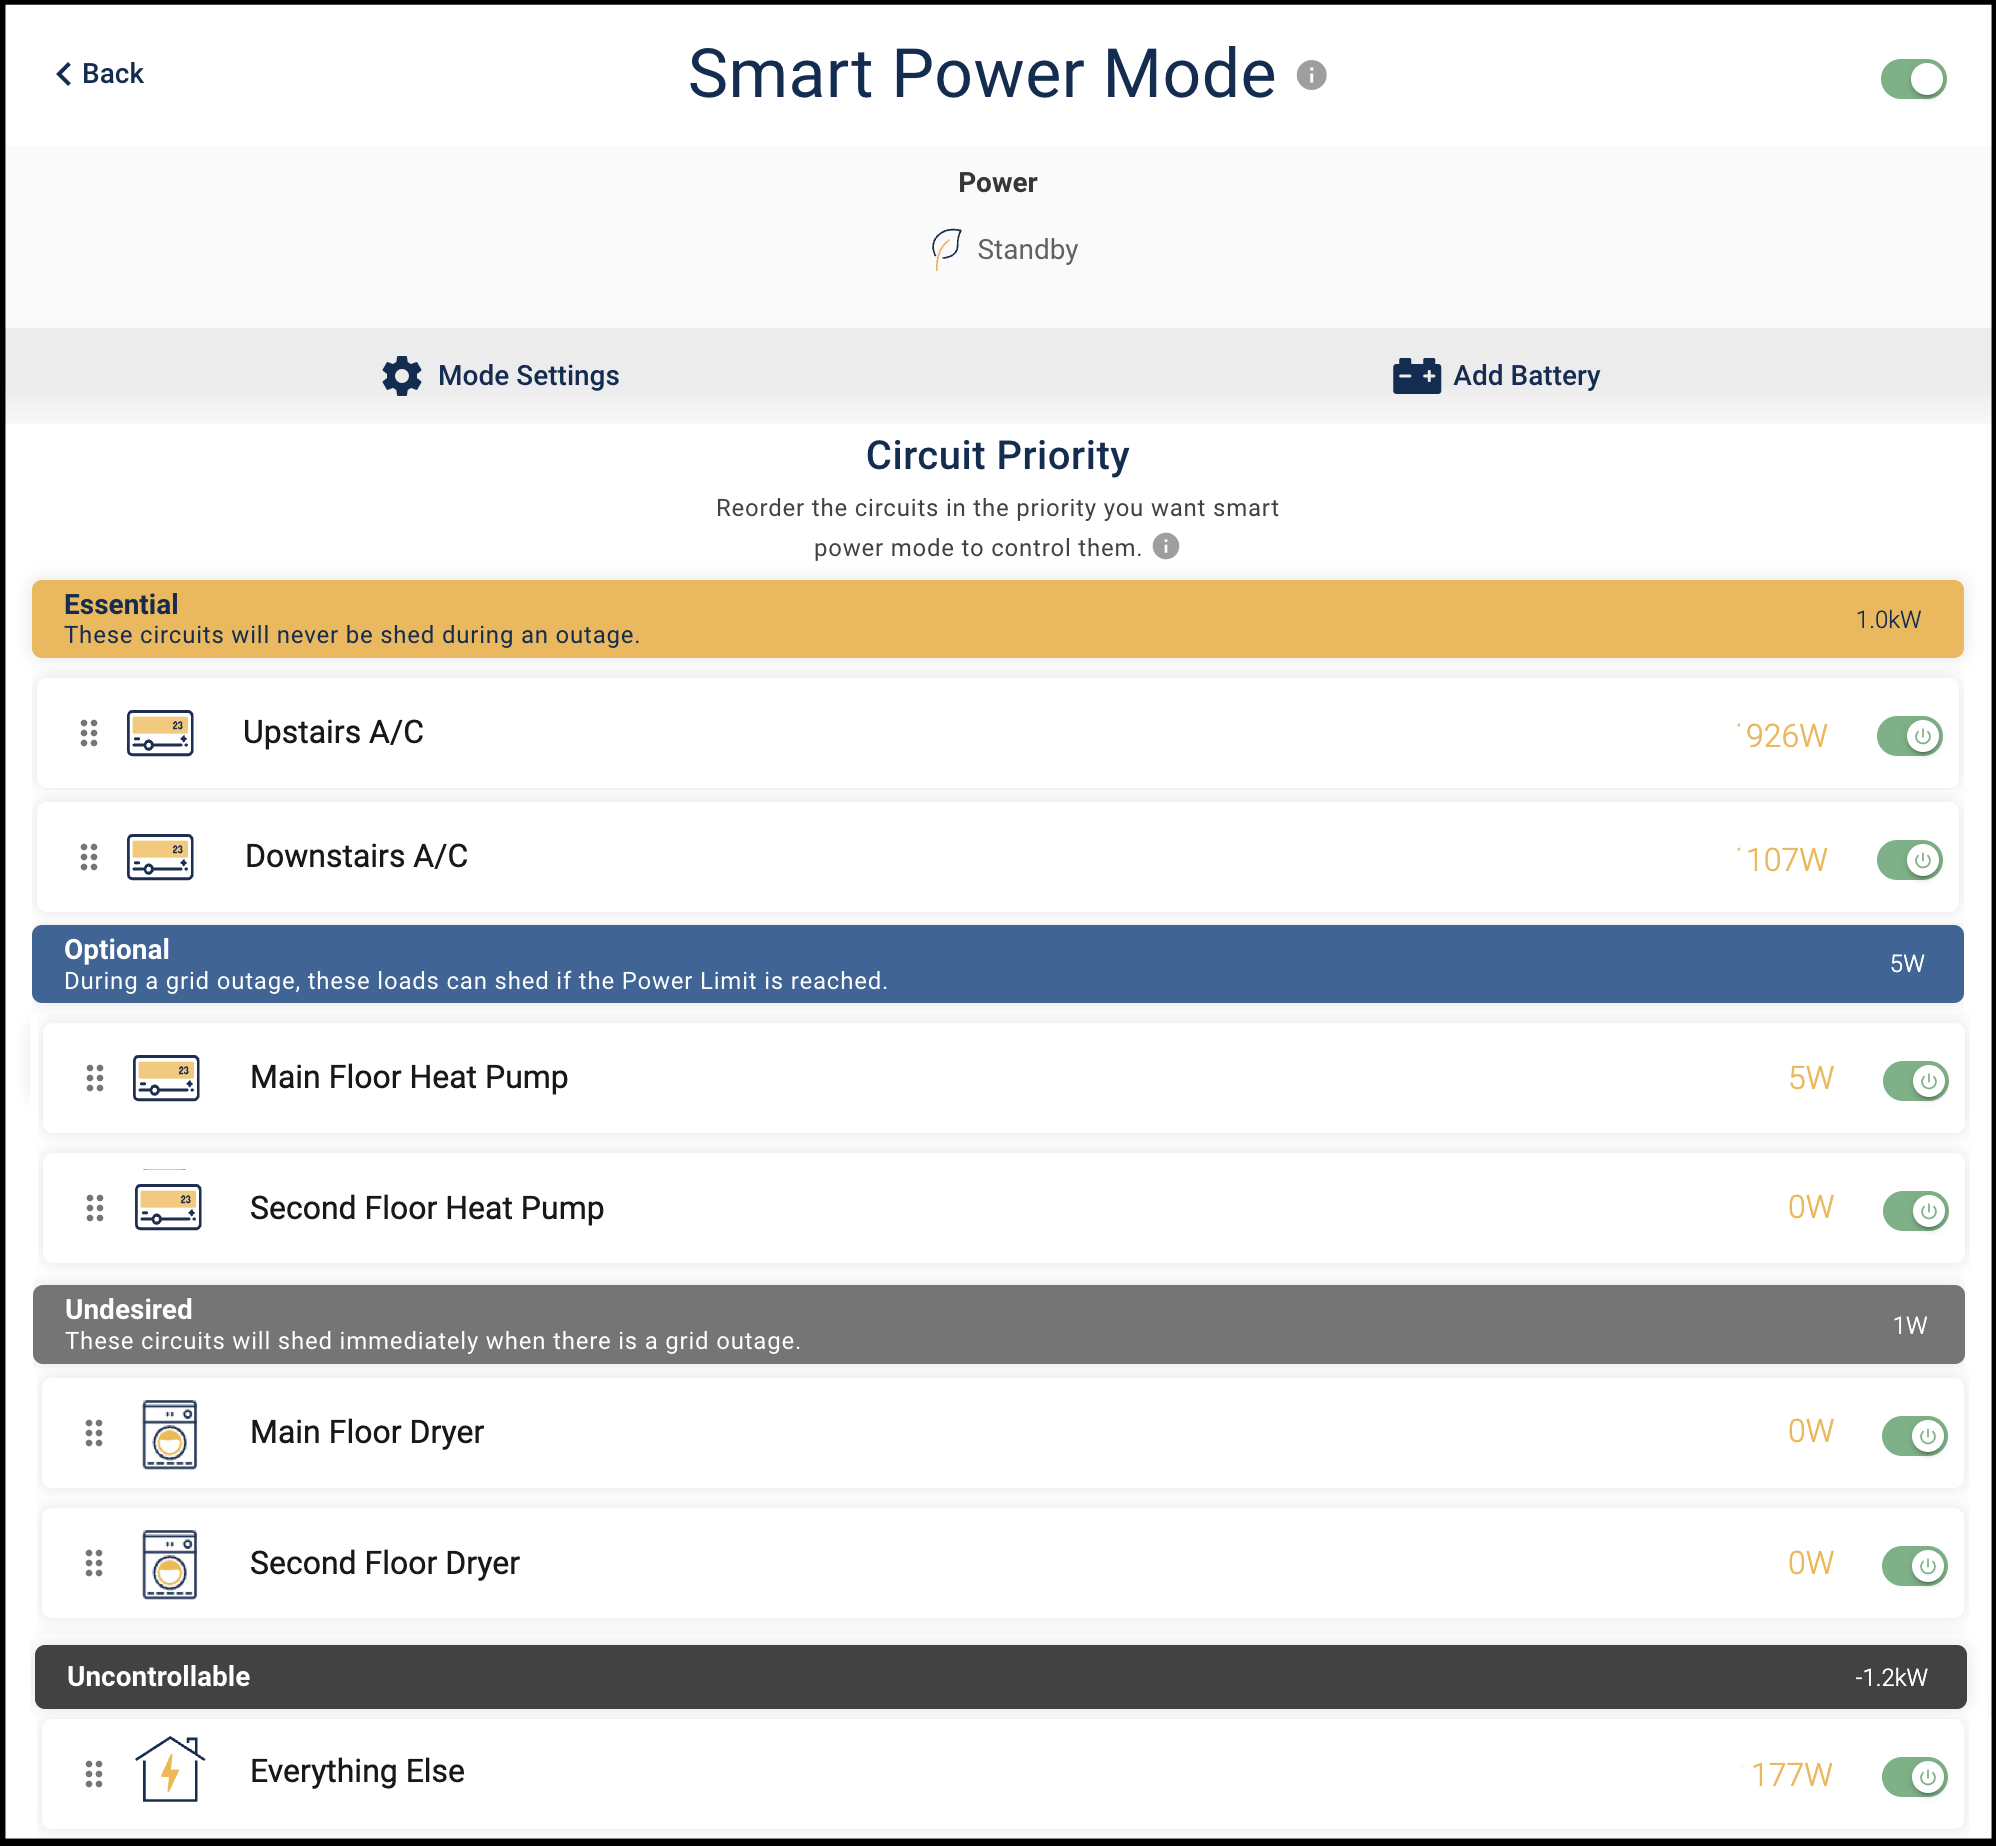Image resolution: width=1996 pixels, height=1846 pixels.
Task: Turn off the Upstairs A/C circuit switch
Action: click(x=1909, y=736)
